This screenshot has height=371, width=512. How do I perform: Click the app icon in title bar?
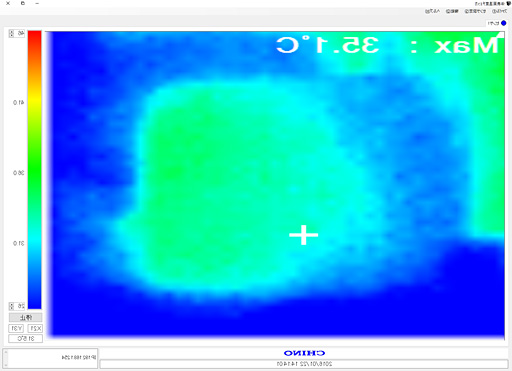coord(508,3)
